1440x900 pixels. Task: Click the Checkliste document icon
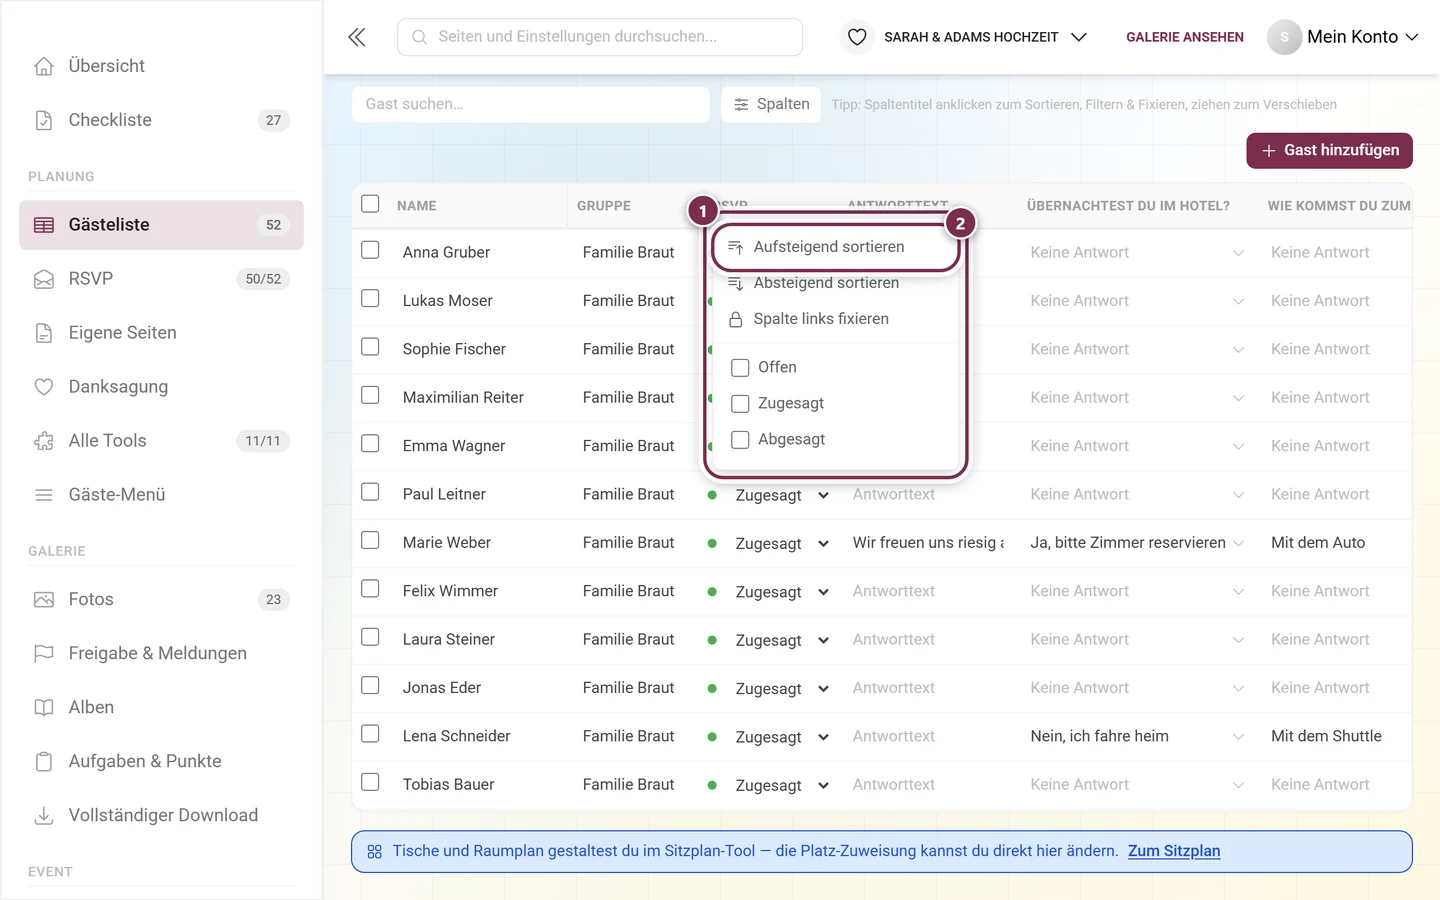click(44, 120)
